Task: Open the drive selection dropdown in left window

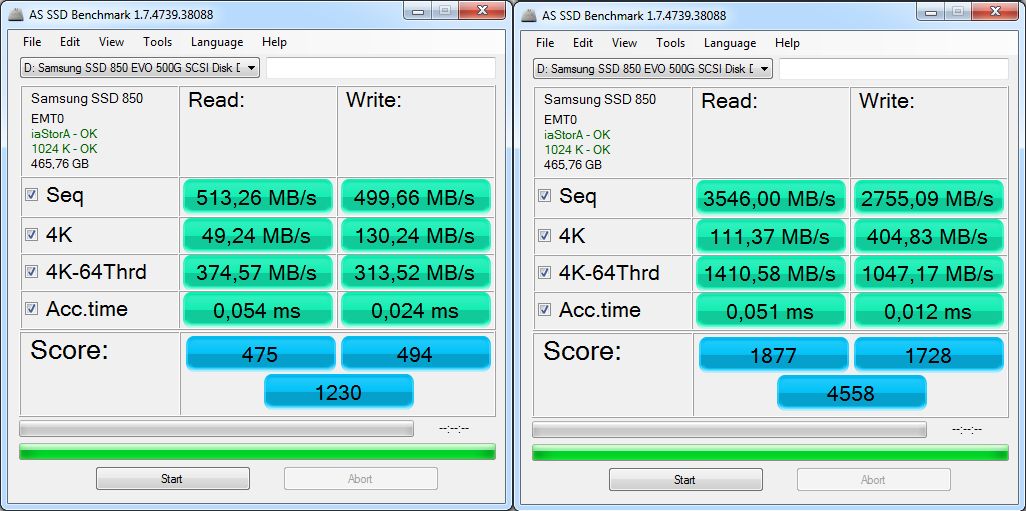Action: tap(140, 67)
